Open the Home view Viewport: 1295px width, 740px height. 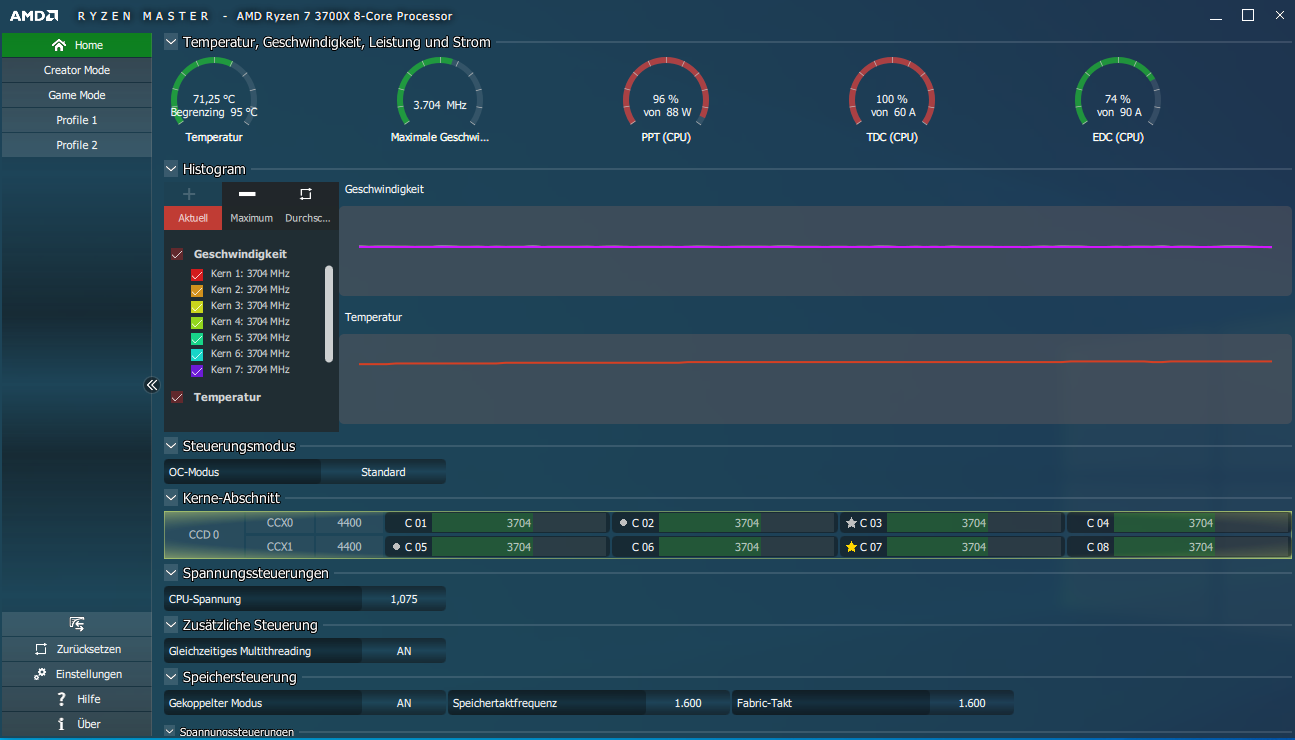[x=77, y=45]
